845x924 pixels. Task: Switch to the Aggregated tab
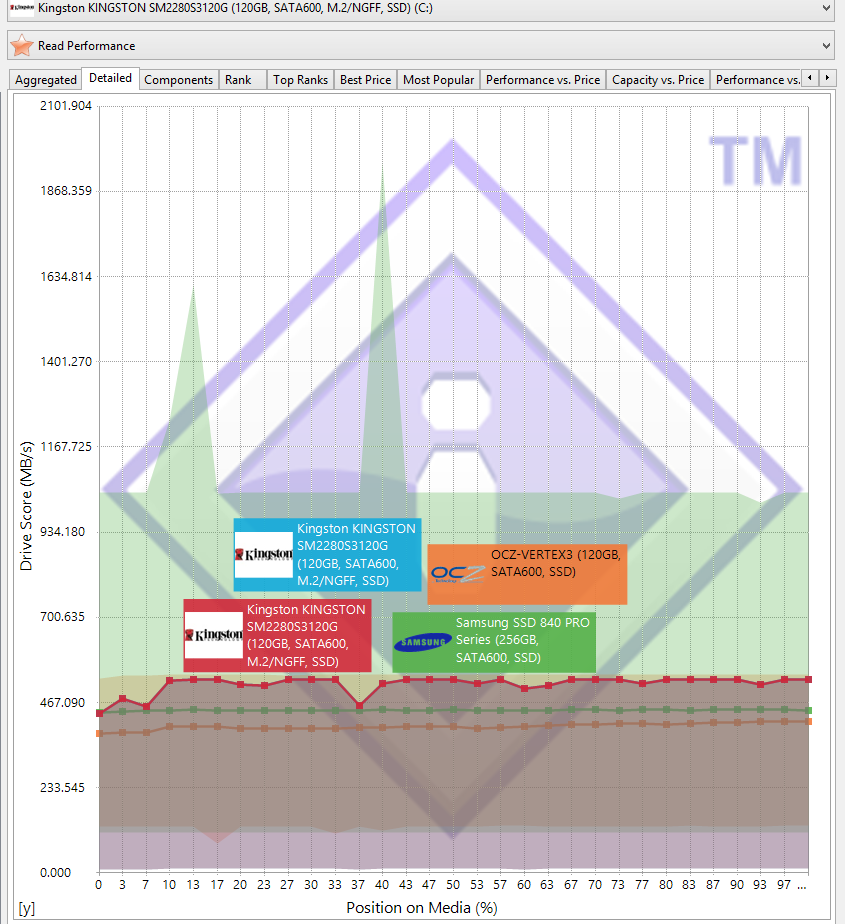click(x=46, y=80)
